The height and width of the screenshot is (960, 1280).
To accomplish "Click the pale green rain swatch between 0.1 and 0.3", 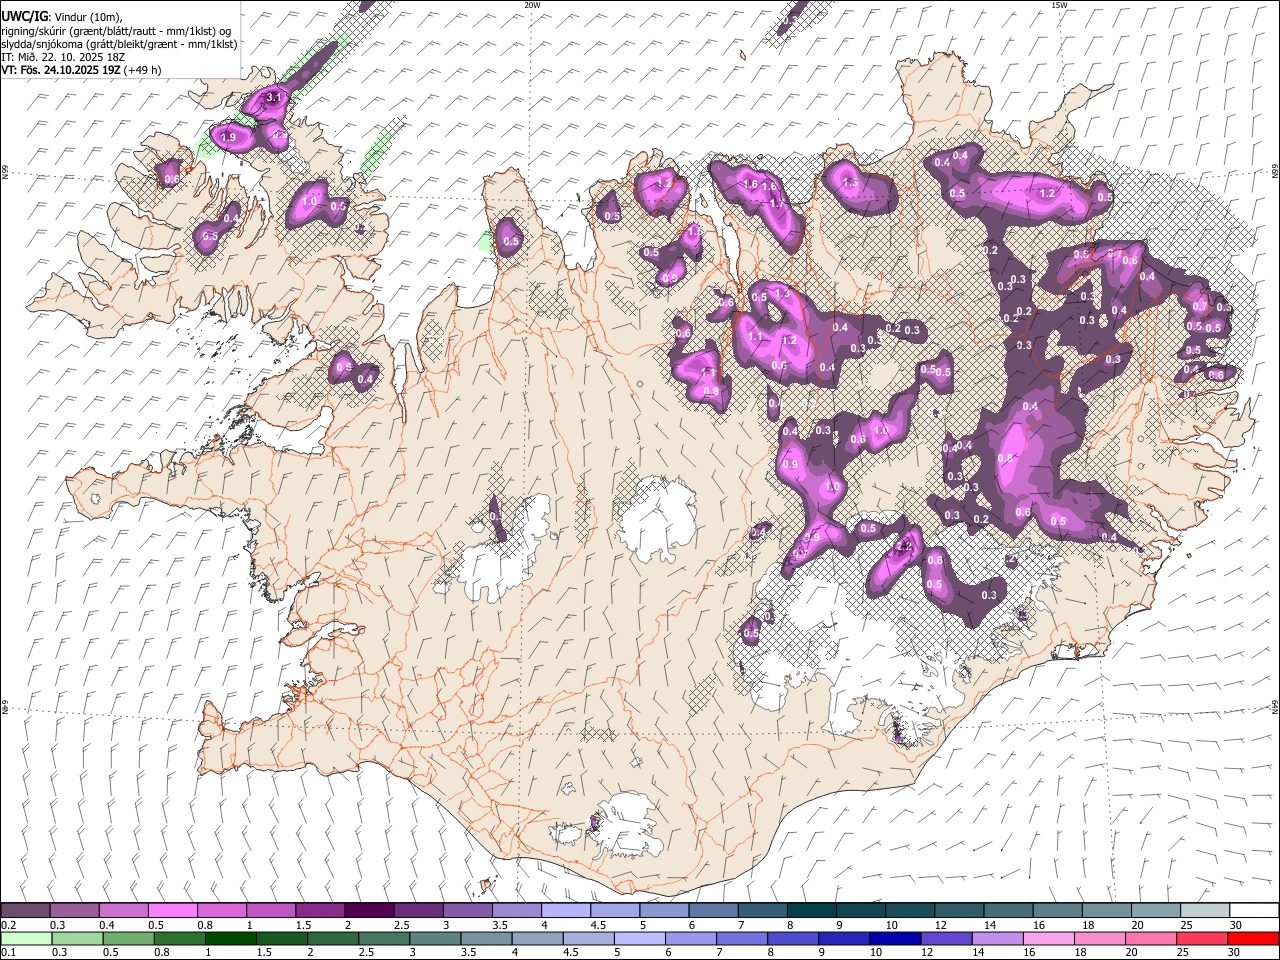I will point(25,939).
